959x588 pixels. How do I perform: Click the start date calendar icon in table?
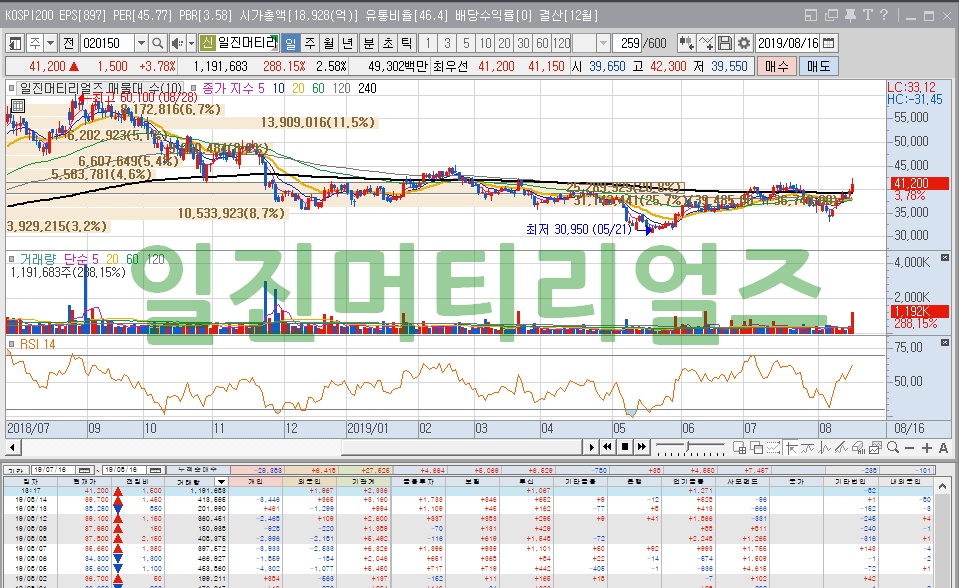pos(86,470)
